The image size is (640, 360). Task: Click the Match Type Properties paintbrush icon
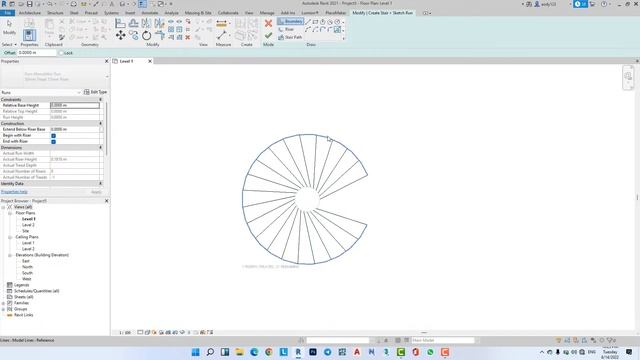[x=62, y=38]
